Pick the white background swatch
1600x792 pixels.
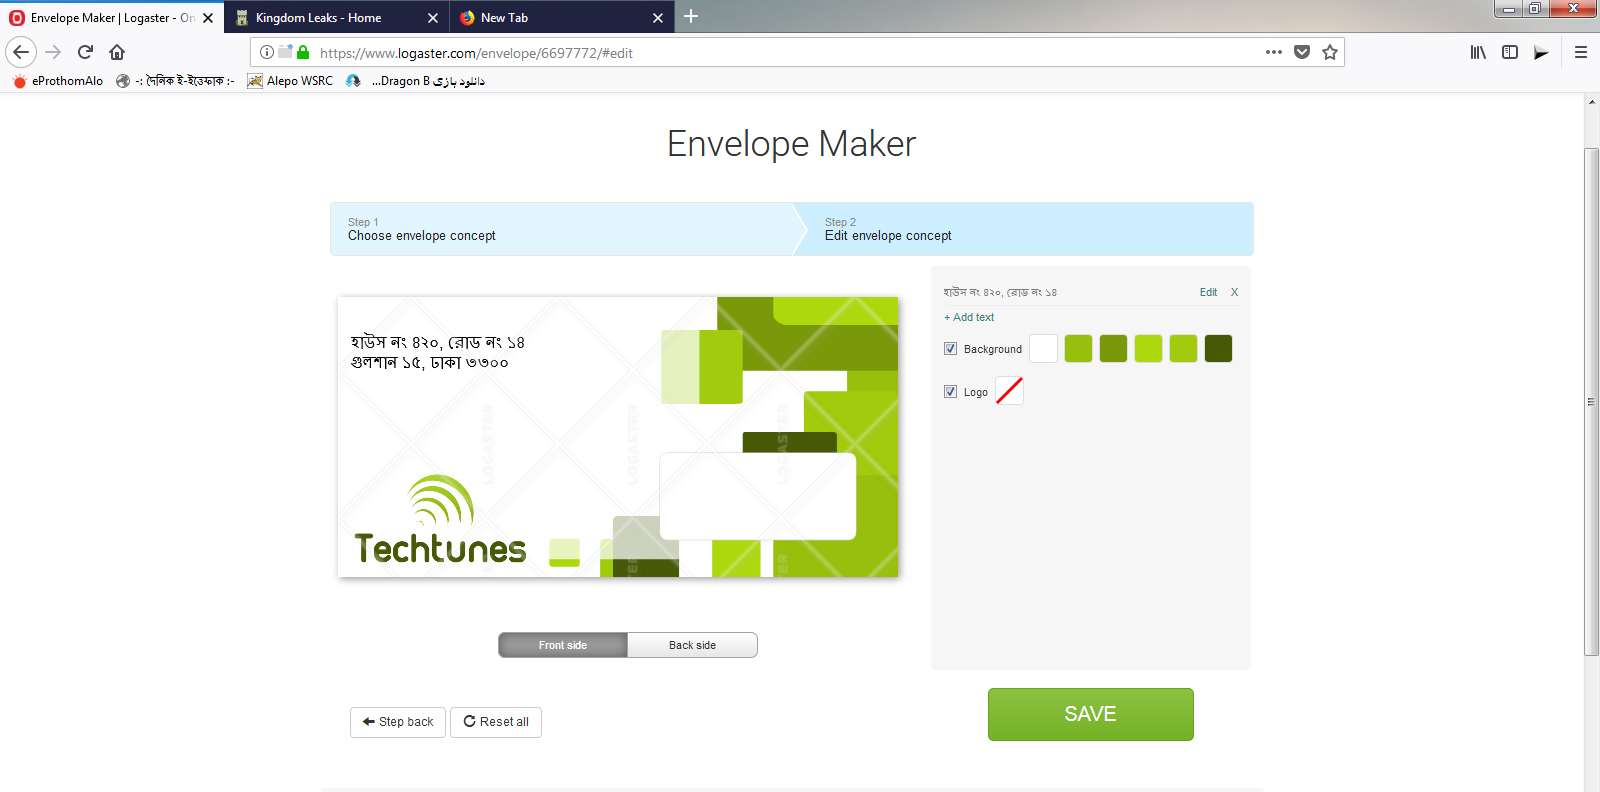click(1043, 348)
